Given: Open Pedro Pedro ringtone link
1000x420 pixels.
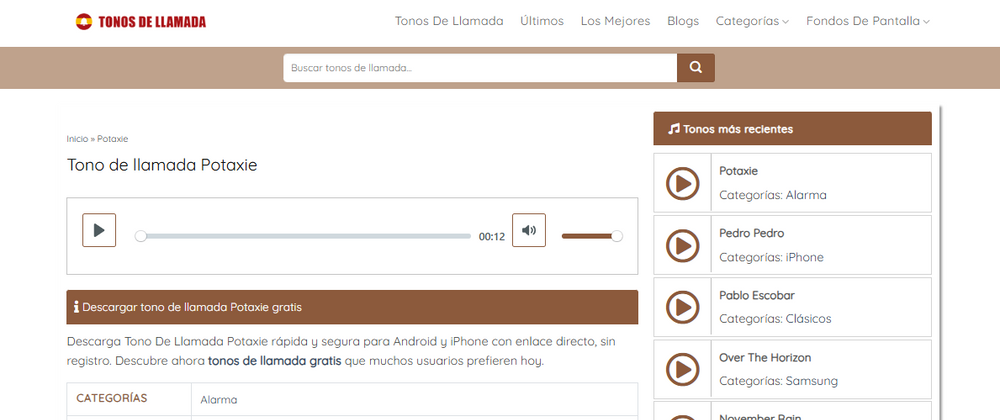Looking at the screenshot, I should point(752,233).
